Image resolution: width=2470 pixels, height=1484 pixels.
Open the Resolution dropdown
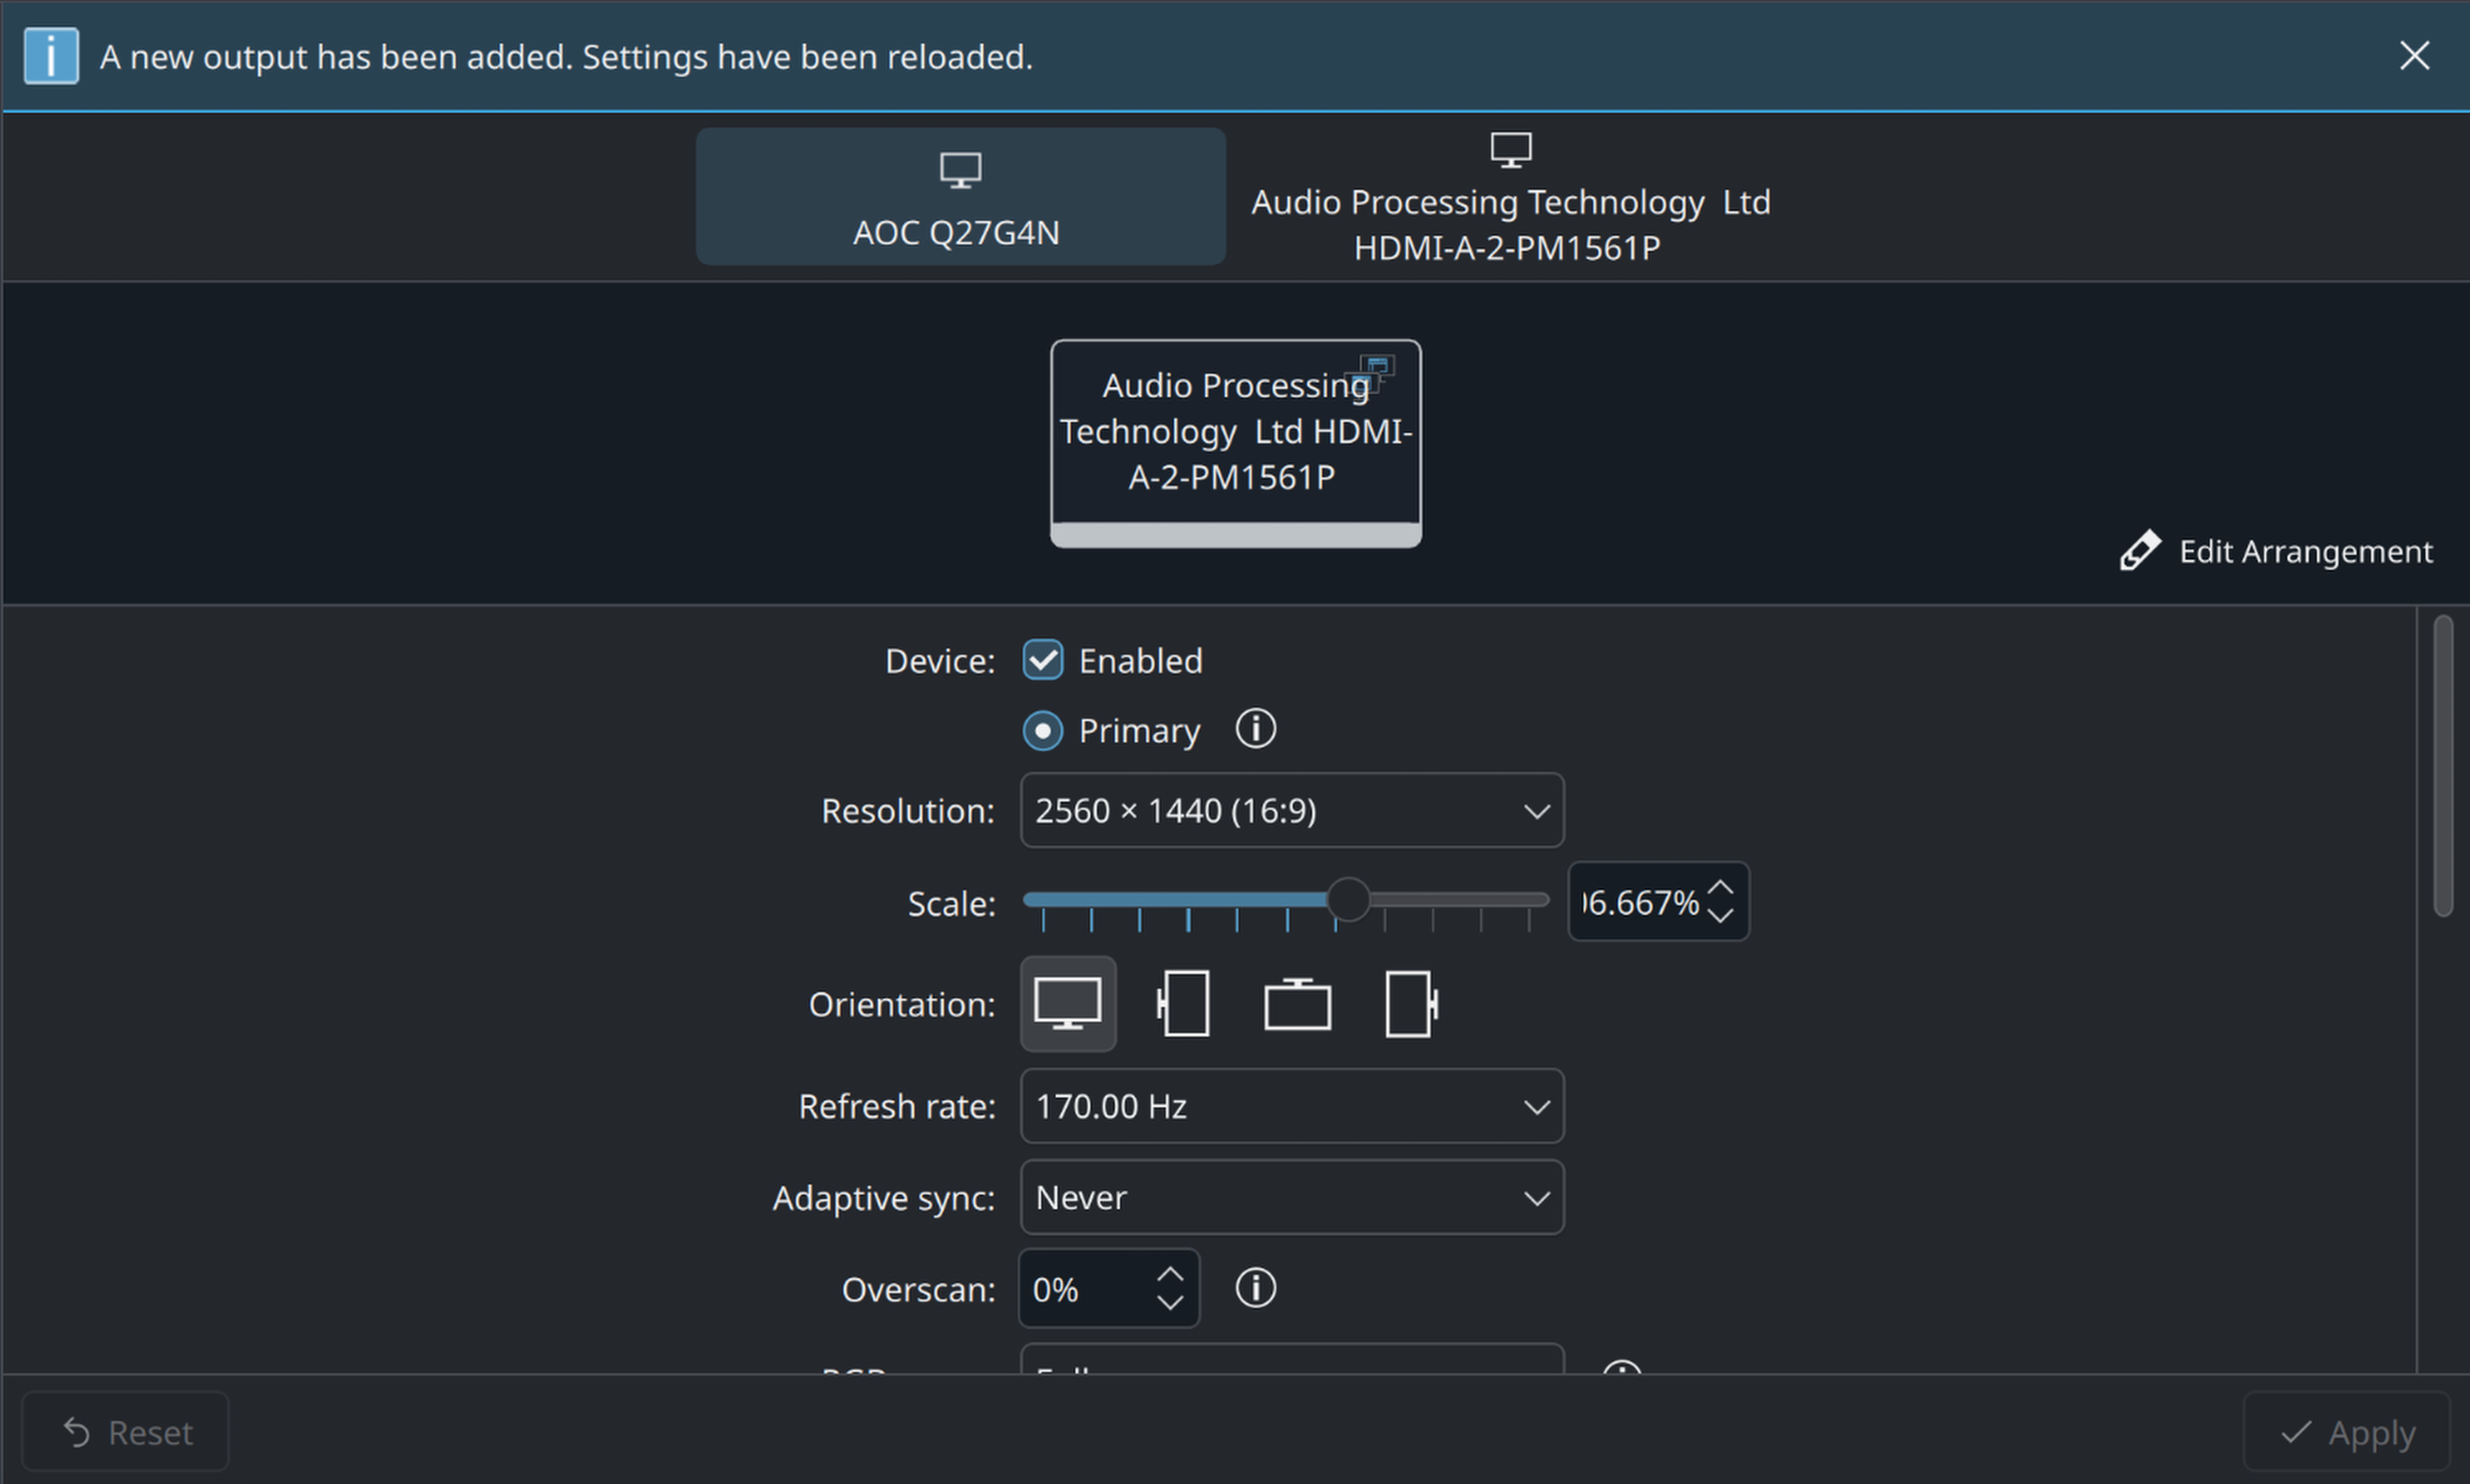coord(1291,810)
